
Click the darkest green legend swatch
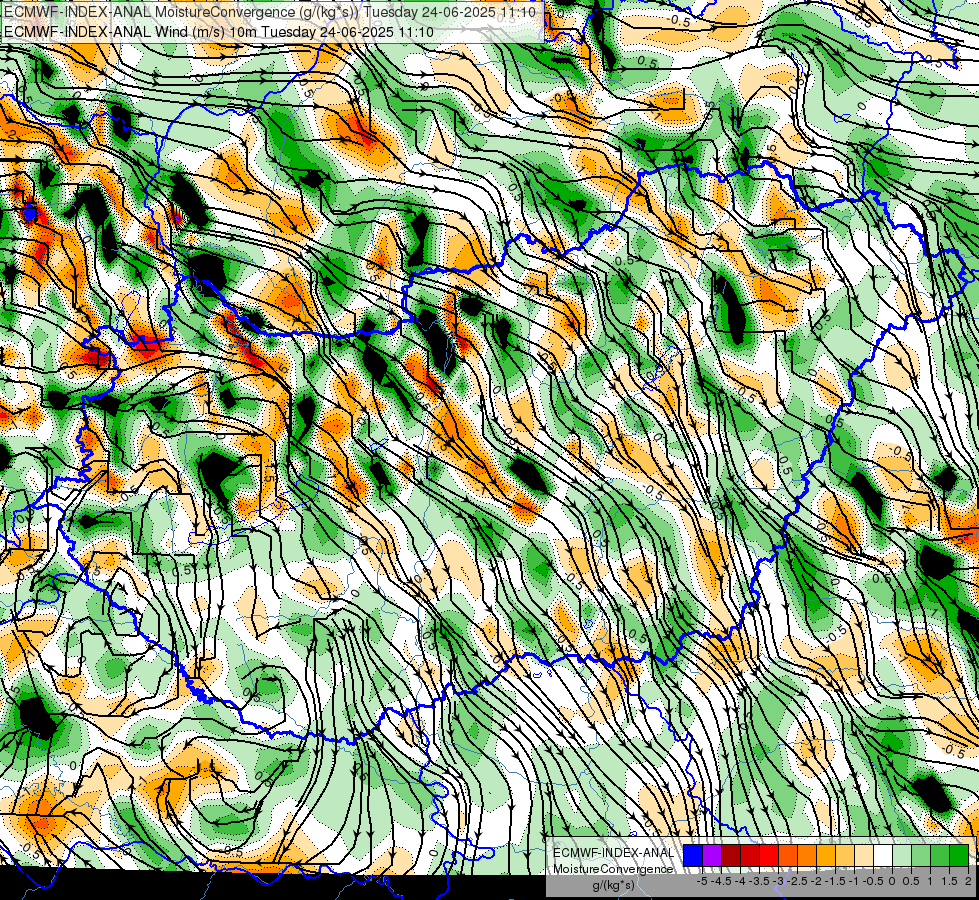(959, 855)
